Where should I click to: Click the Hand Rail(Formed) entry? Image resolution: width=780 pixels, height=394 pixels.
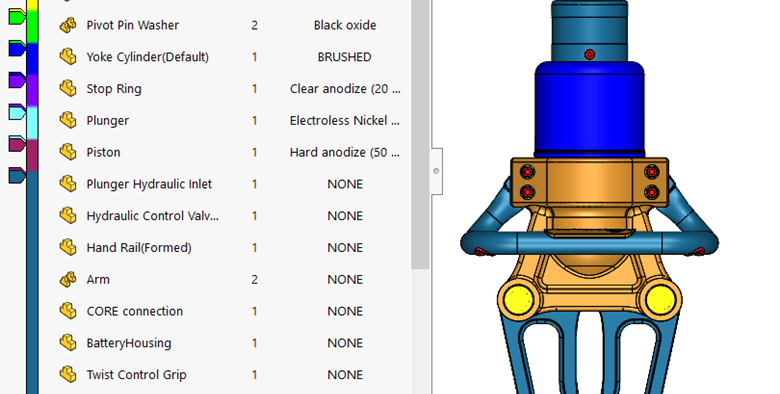[139, 248]
